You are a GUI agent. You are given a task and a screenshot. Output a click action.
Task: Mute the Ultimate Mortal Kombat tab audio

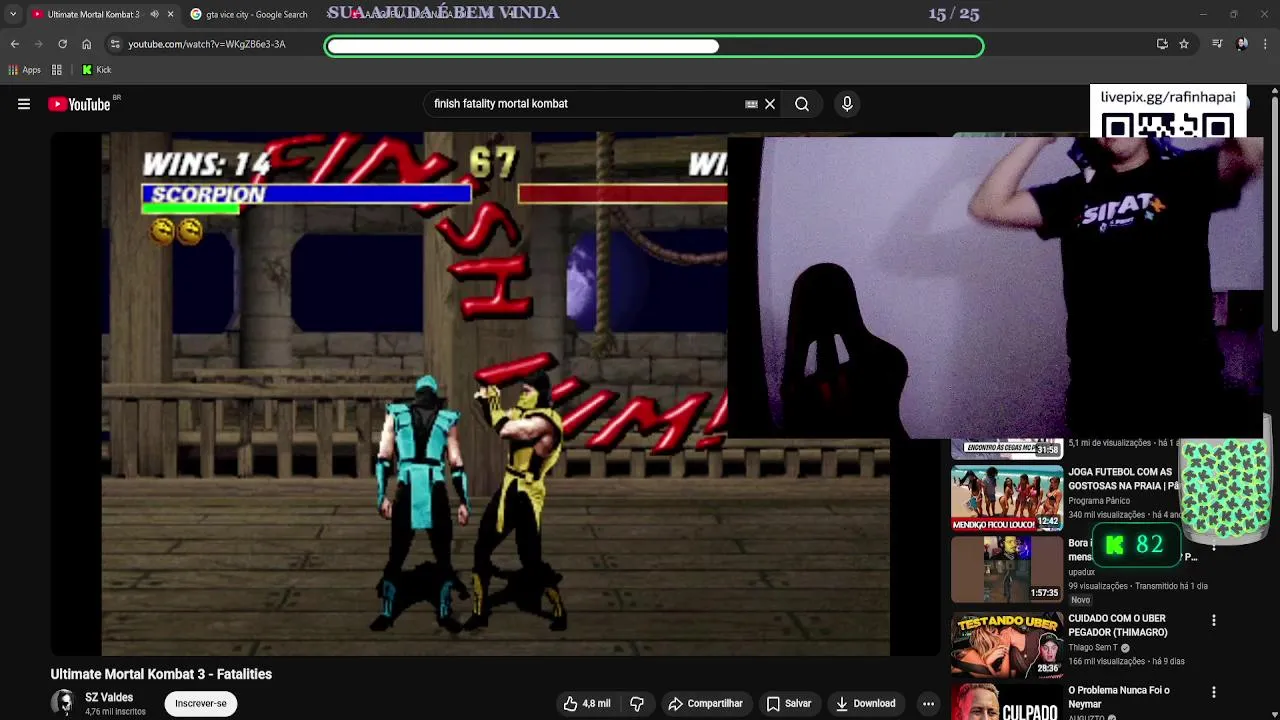(154, 14)
